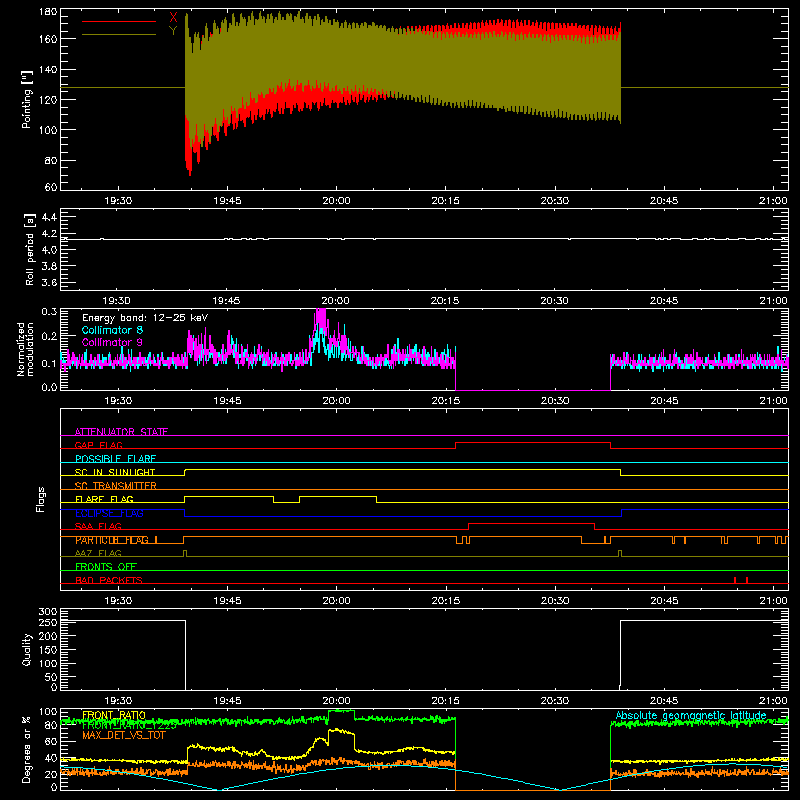Click 19:30 under the modulation plot
Image resolution: width=800 pixels, height=800 pixels.
click(x=118, y=401)
